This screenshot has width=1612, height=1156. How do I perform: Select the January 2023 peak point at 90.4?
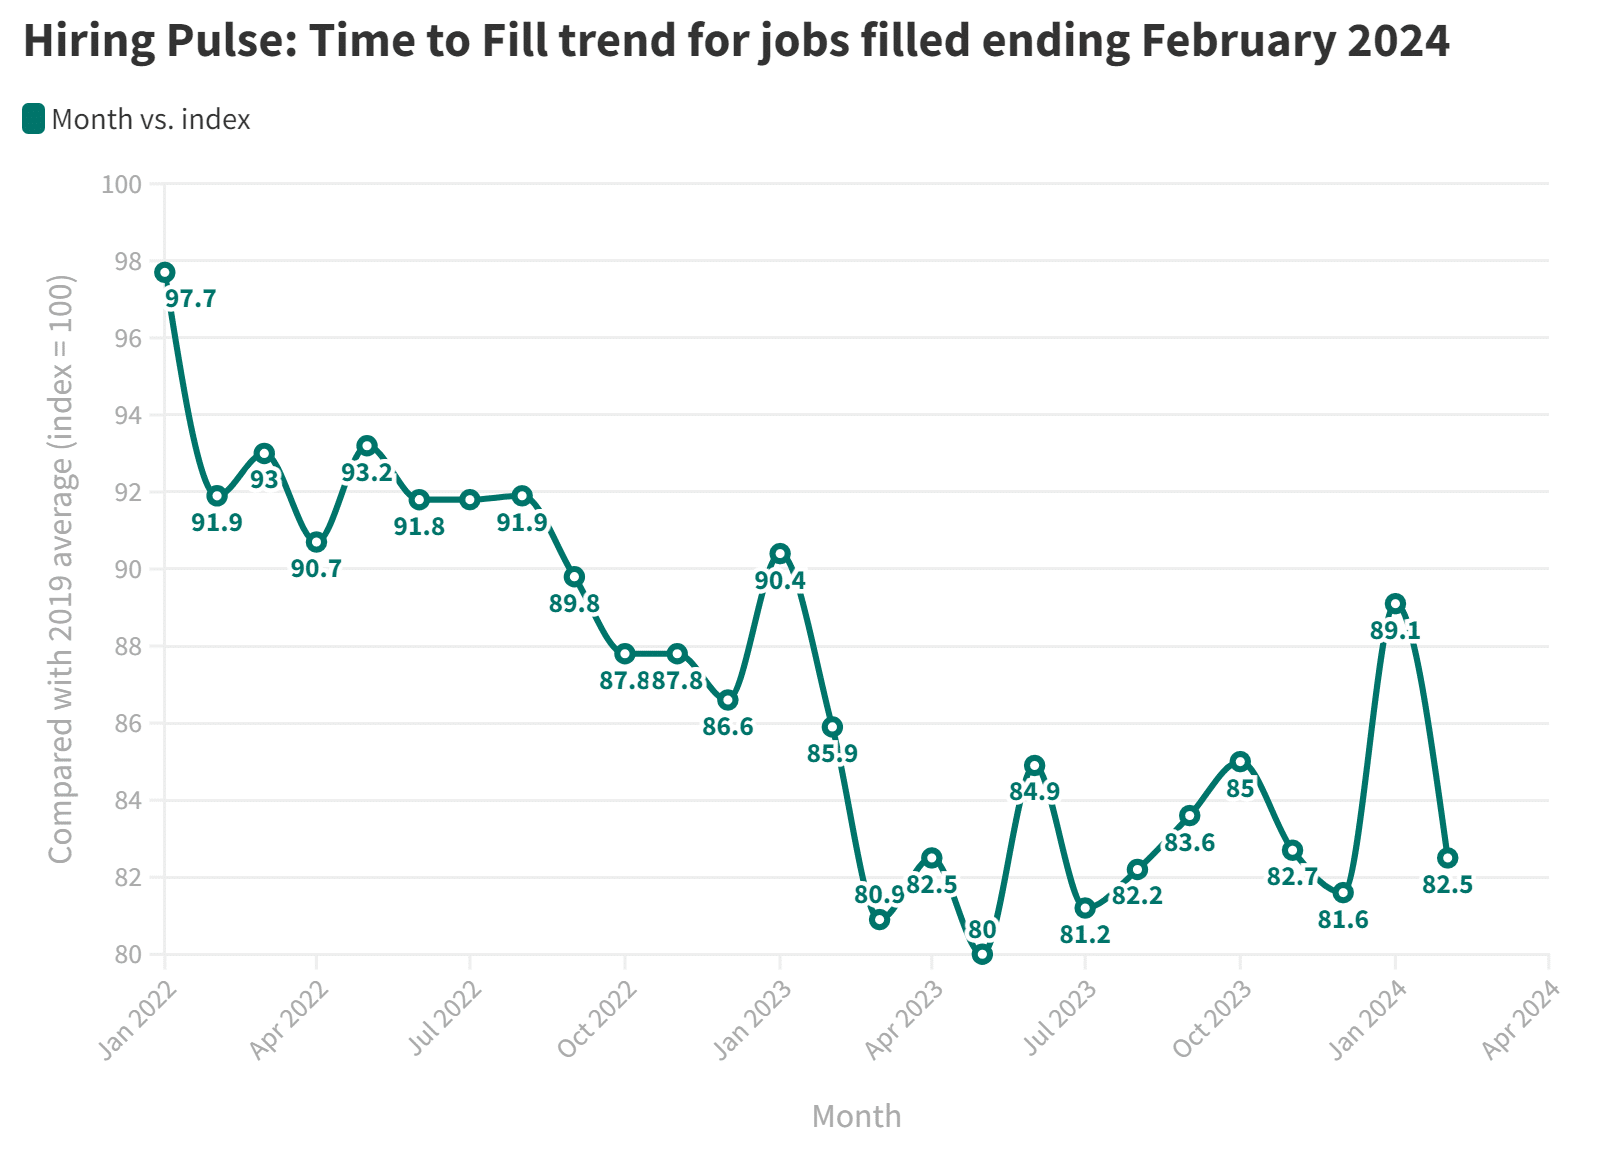tap(780, 554)
